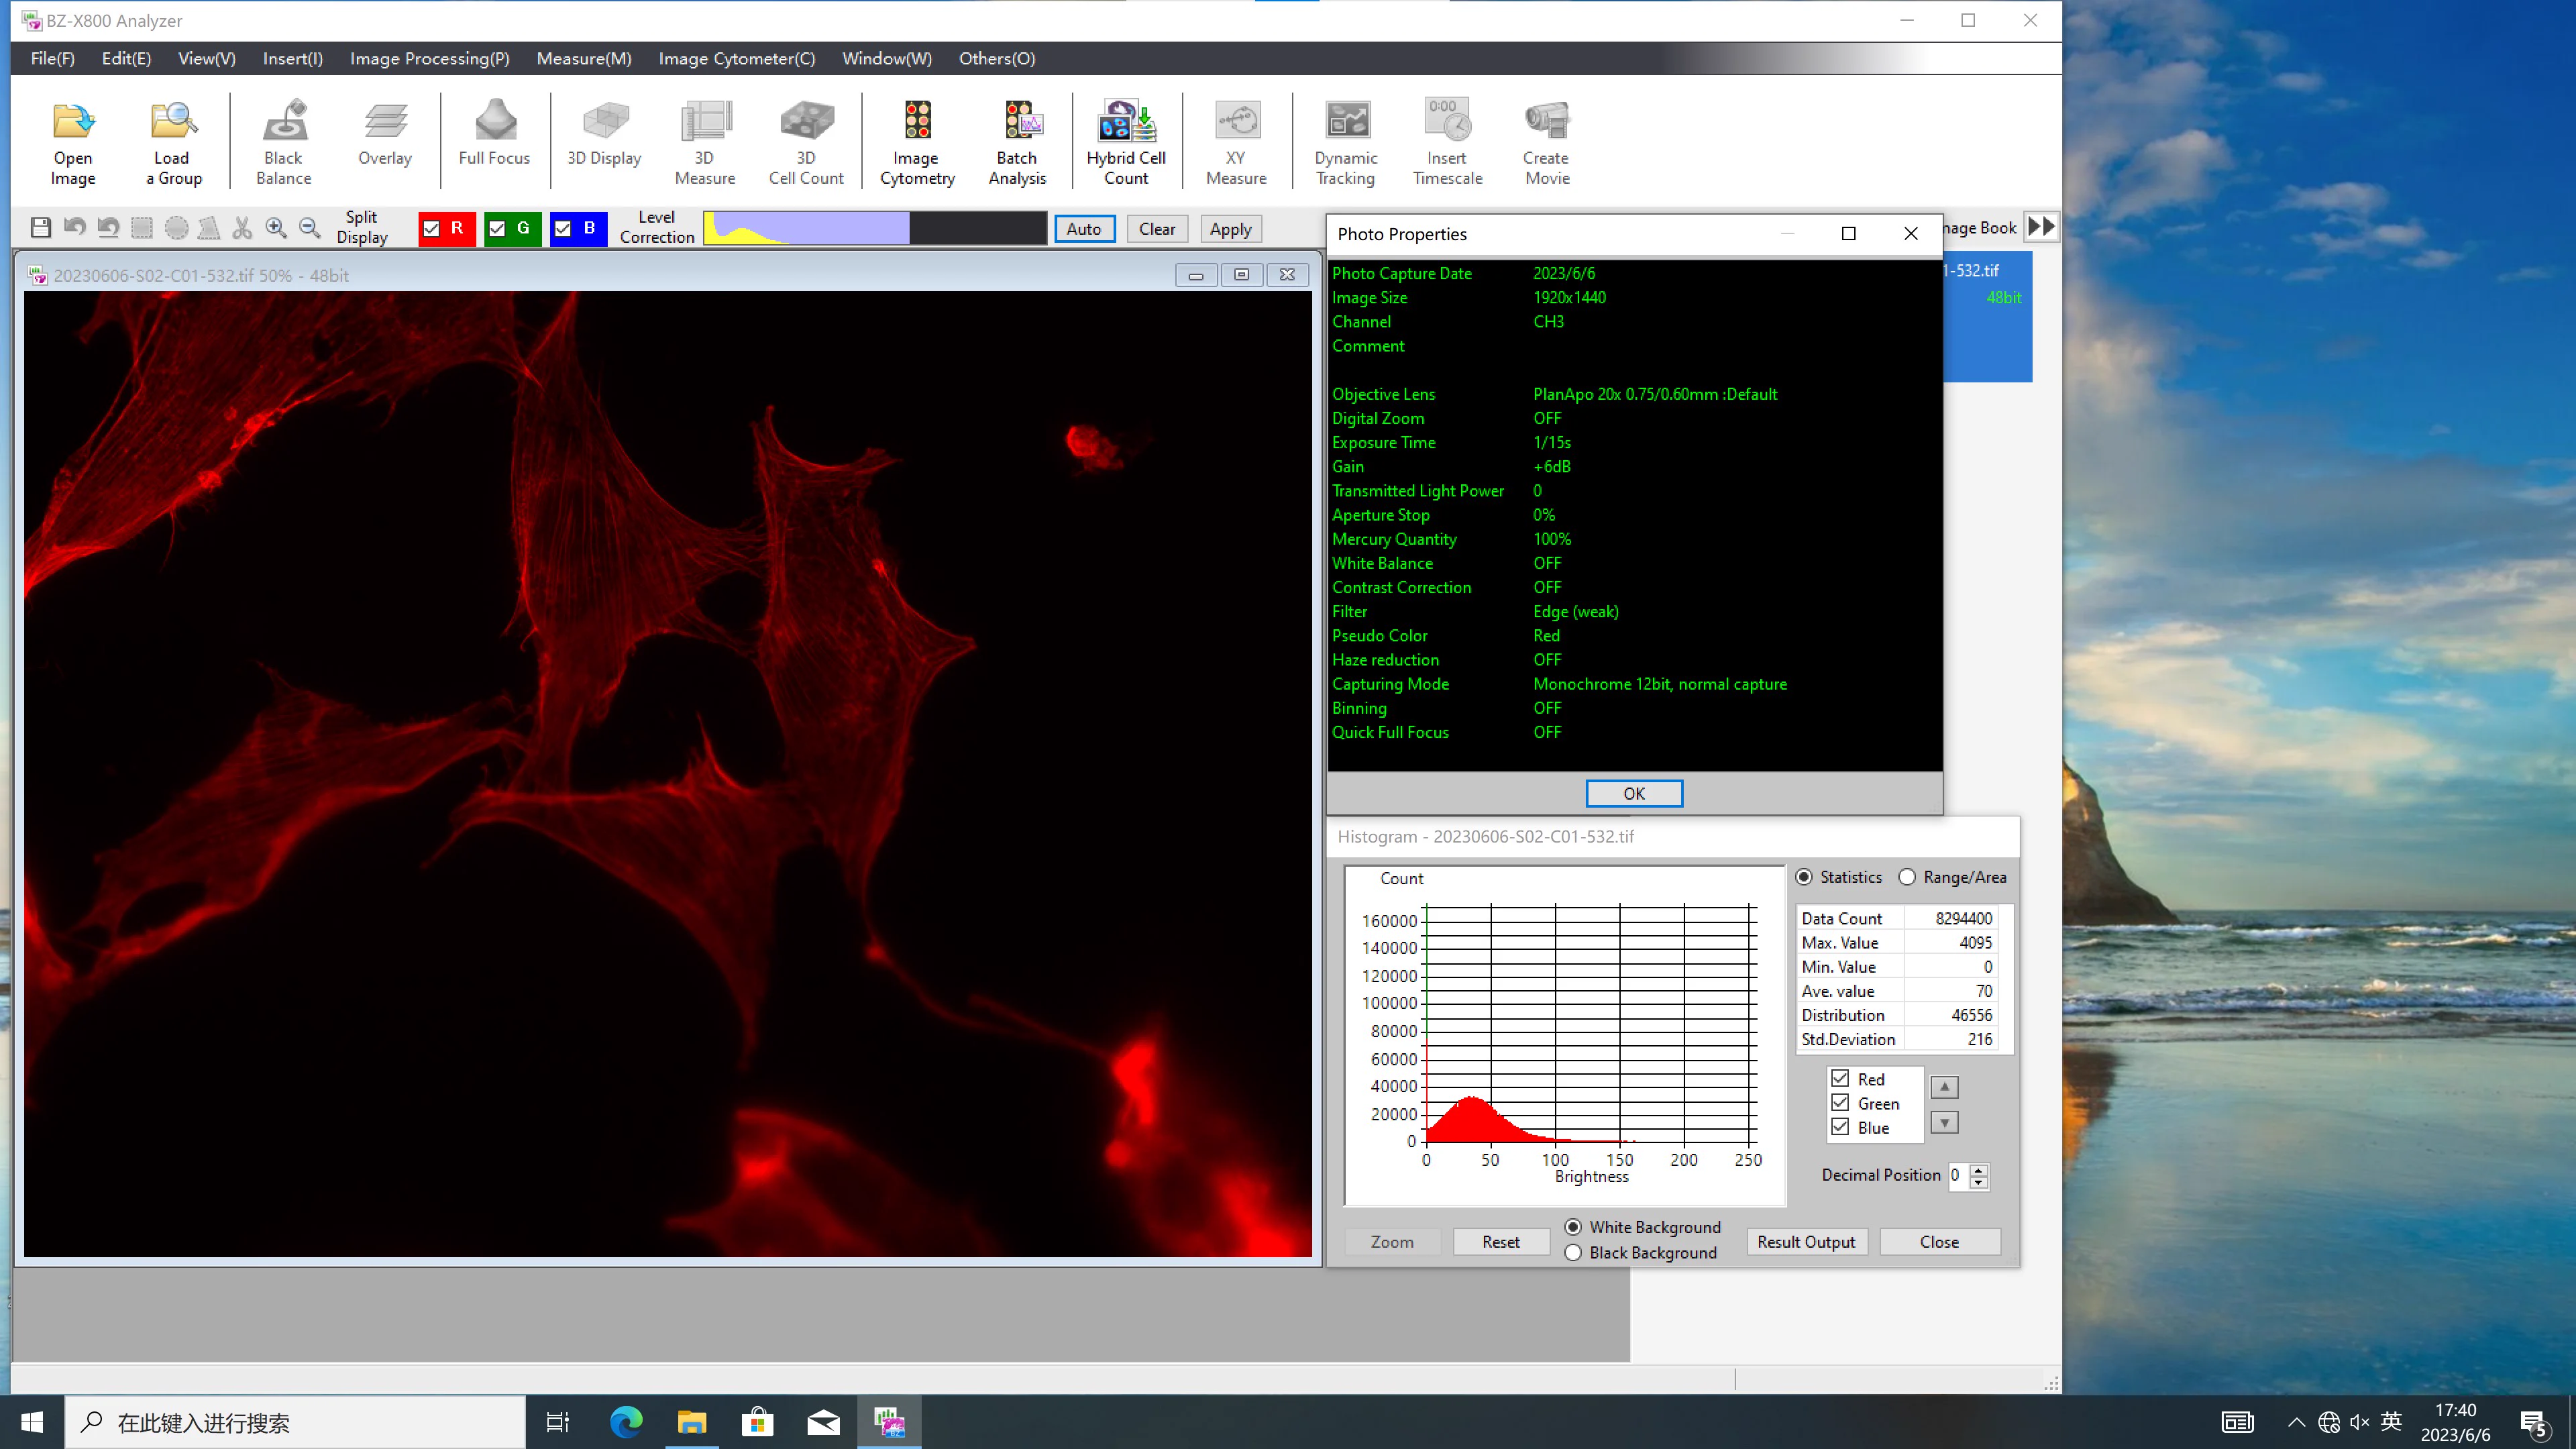Select the polygon selection tool
The height and width of the screenshot is (1449, 2576).
209,228
